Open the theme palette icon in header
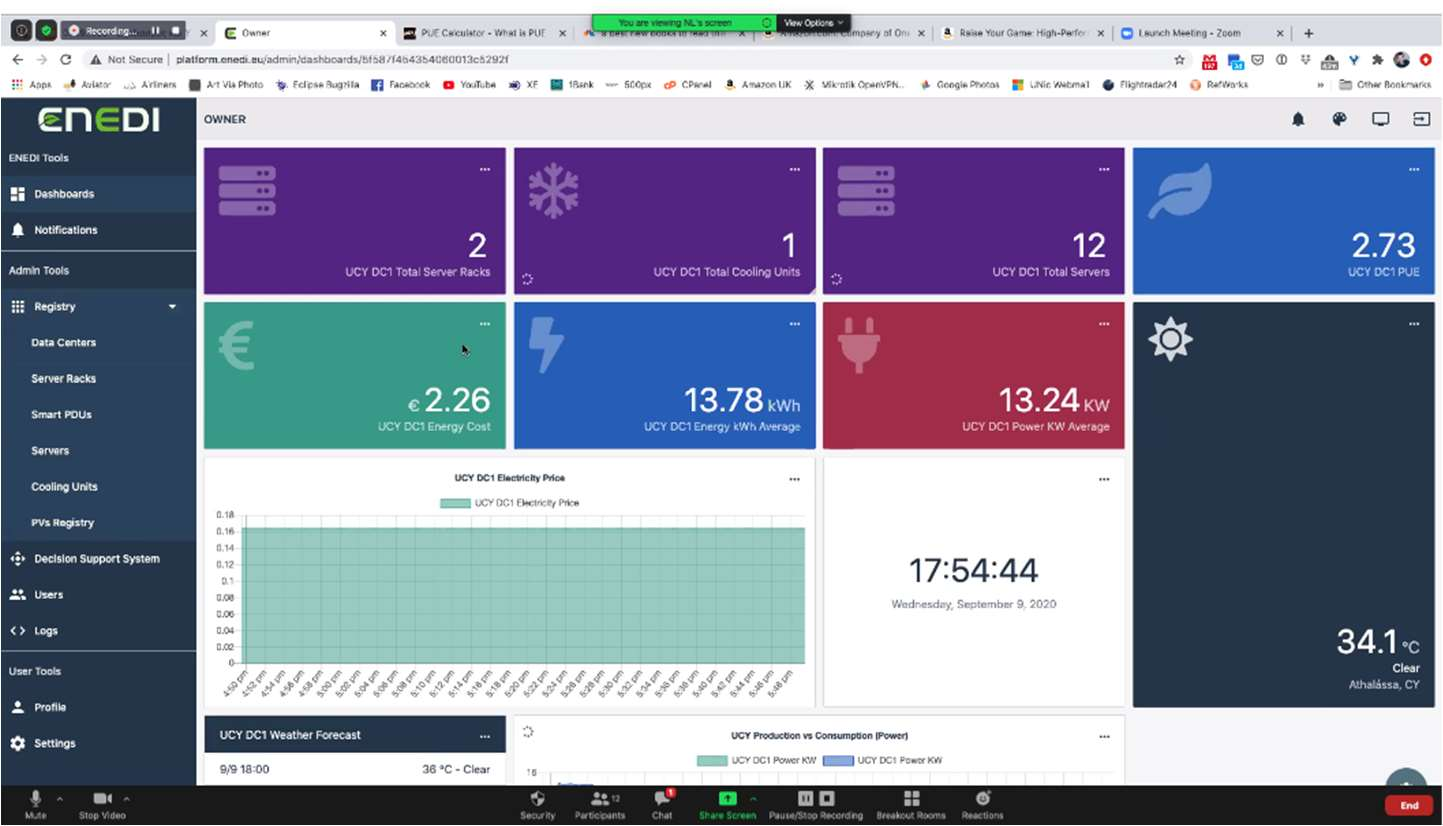Image resolution: width=1443 pixels, height=826 pixels. (x=1339, y=119)
